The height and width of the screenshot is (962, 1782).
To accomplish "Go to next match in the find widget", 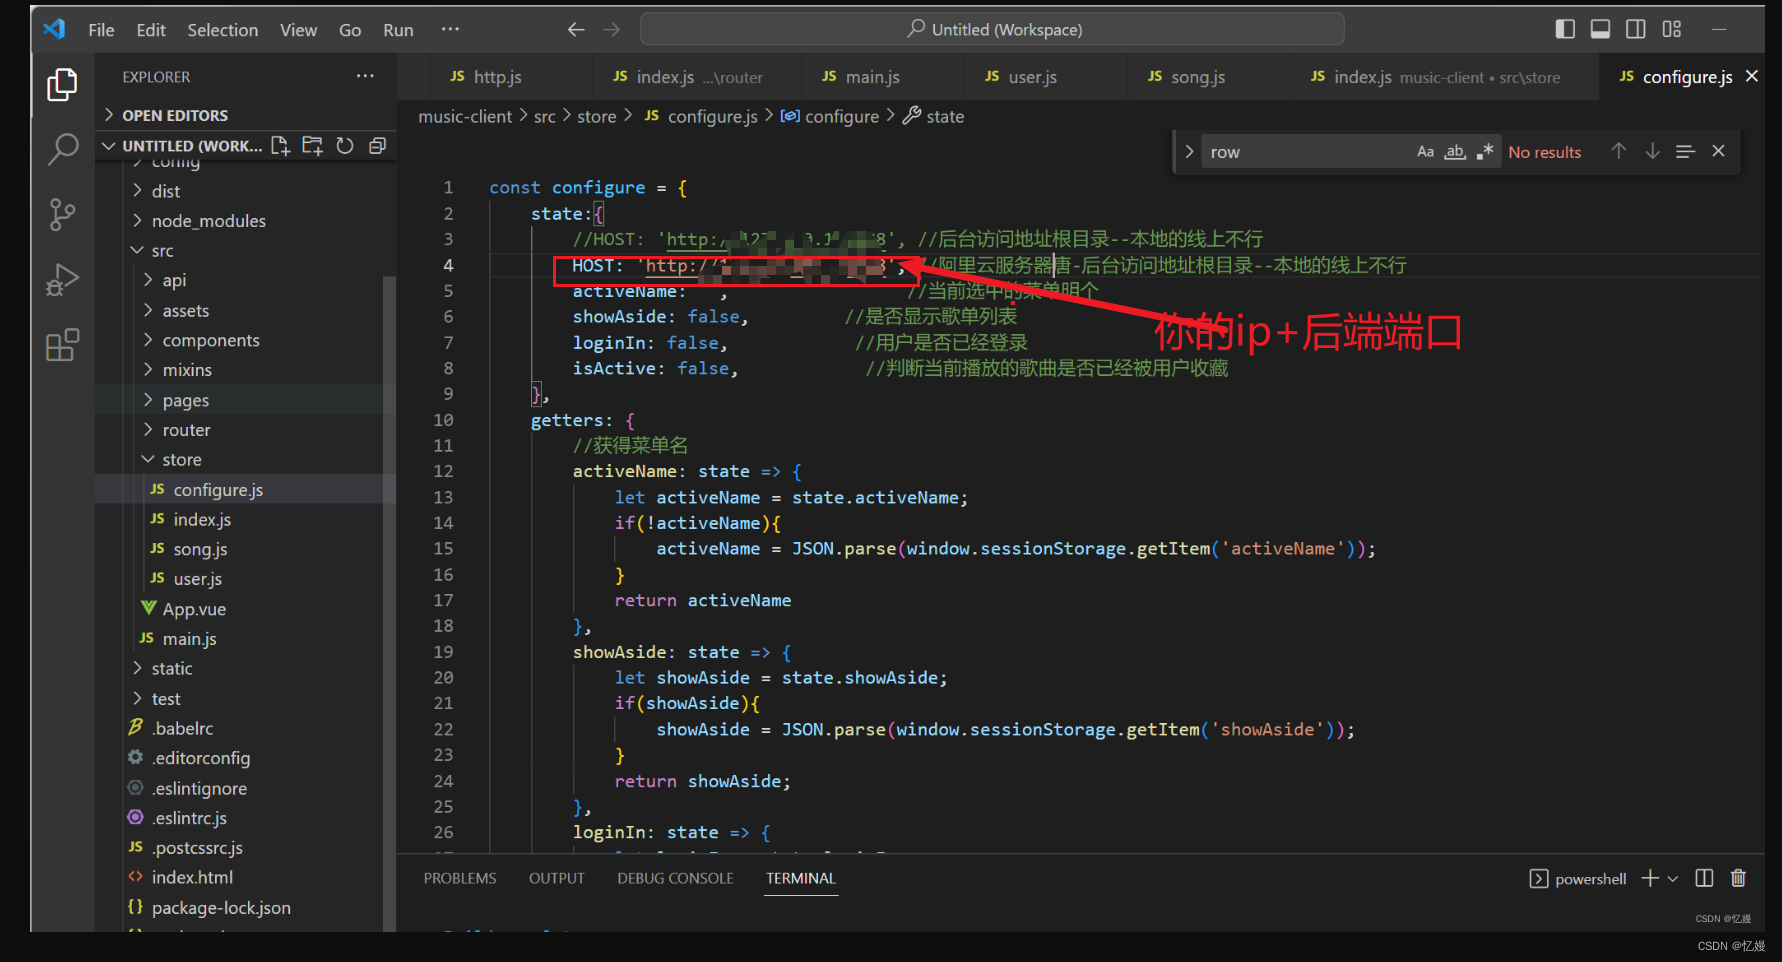I will [x=1652, y=151].
